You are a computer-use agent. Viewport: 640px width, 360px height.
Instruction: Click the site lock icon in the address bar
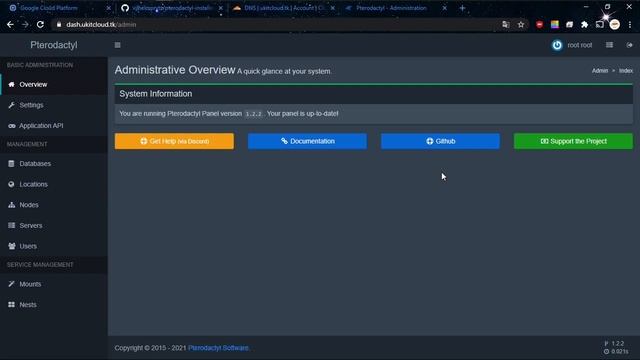[x=59, y=24]
